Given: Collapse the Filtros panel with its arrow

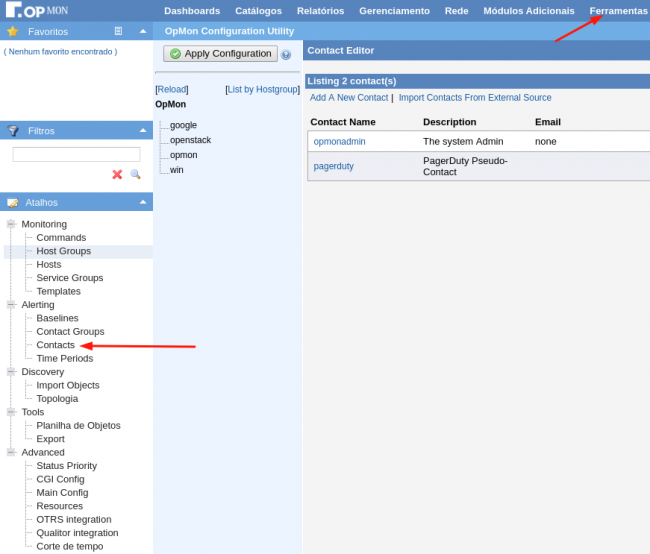Looking at the screenshot, I should (142, 130).
